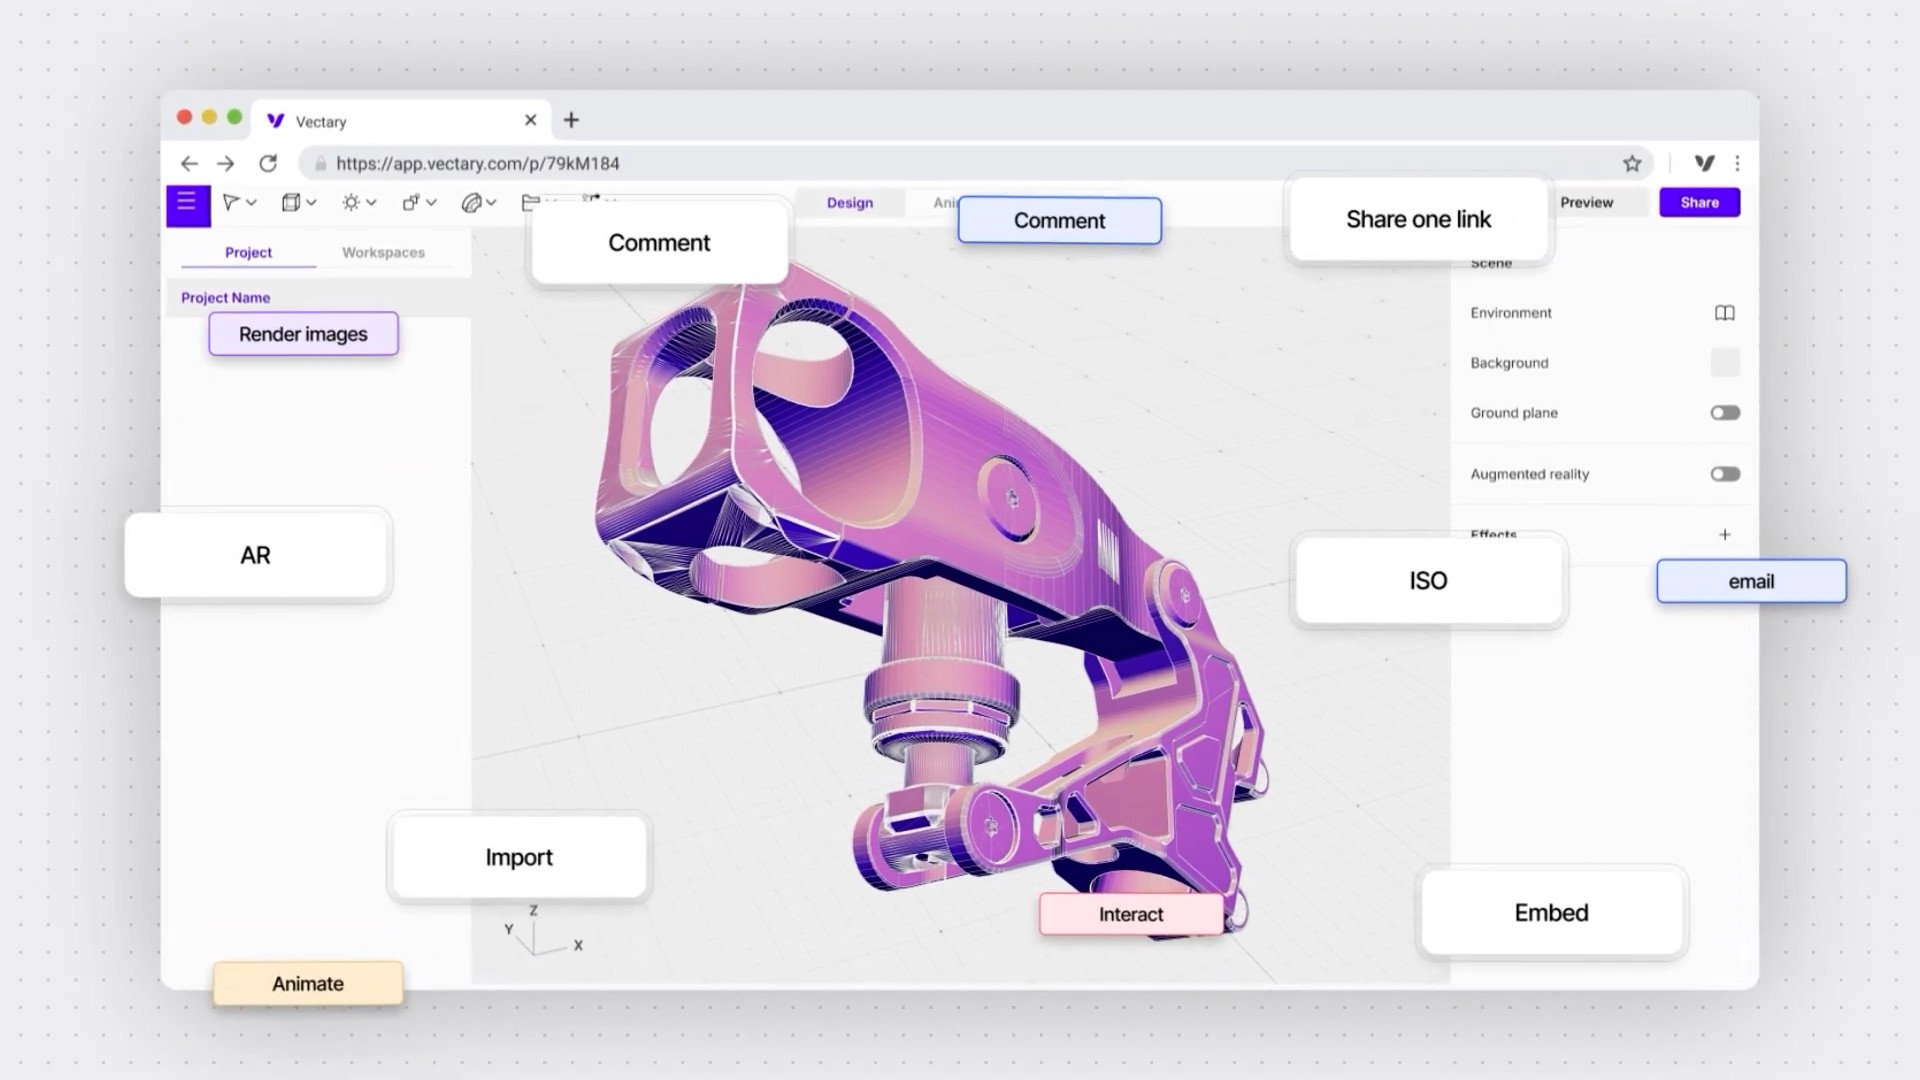1920x1080 pixels.
Task: Click the shapes components tool icon
Action: 410,203
